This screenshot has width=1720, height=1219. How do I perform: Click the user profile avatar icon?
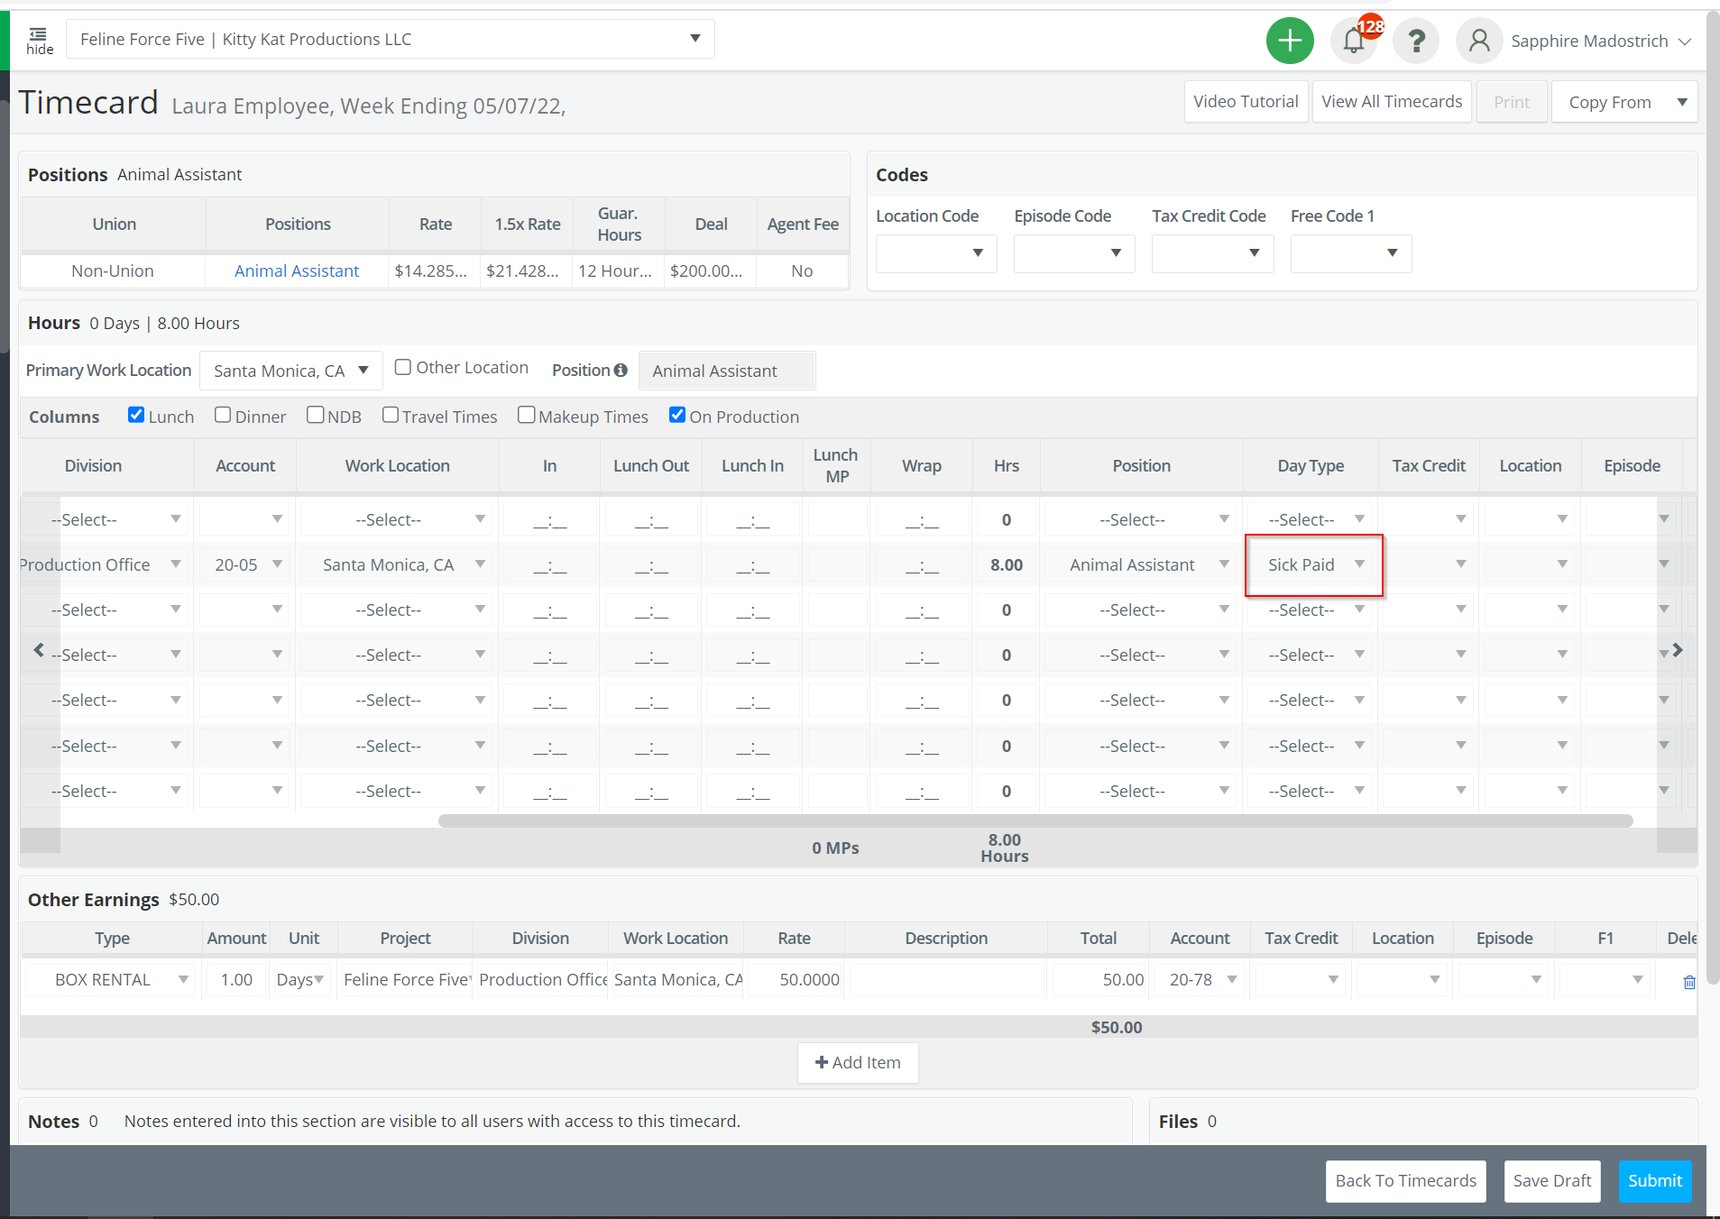(x=1479, y=41)
